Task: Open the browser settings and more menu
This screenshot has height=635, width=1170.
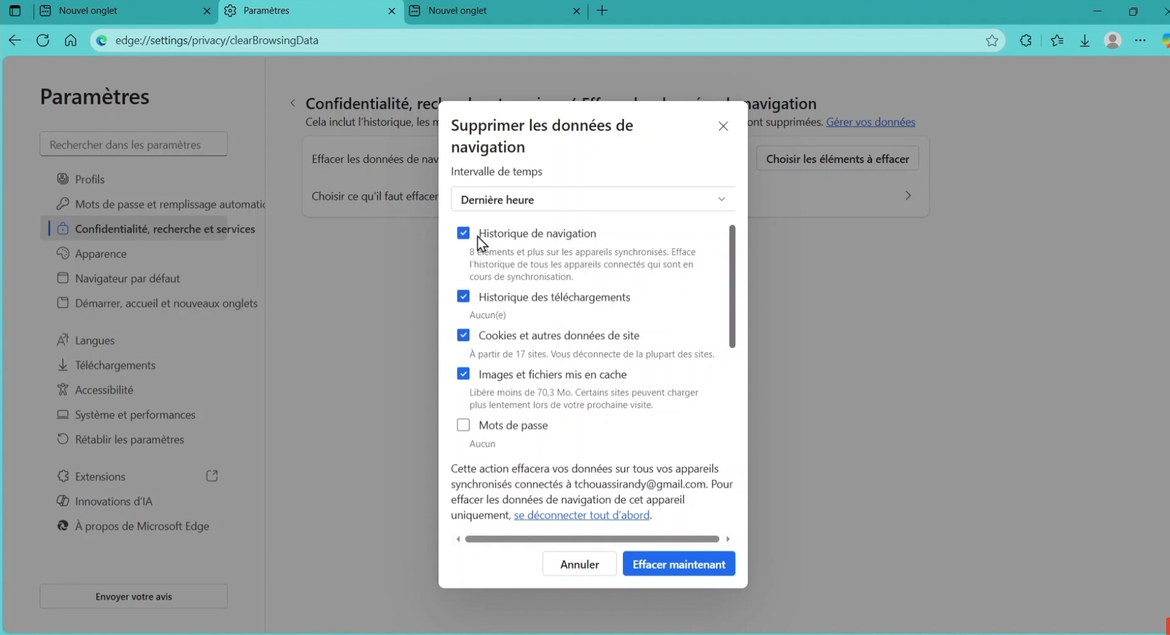Action: 1140,41
